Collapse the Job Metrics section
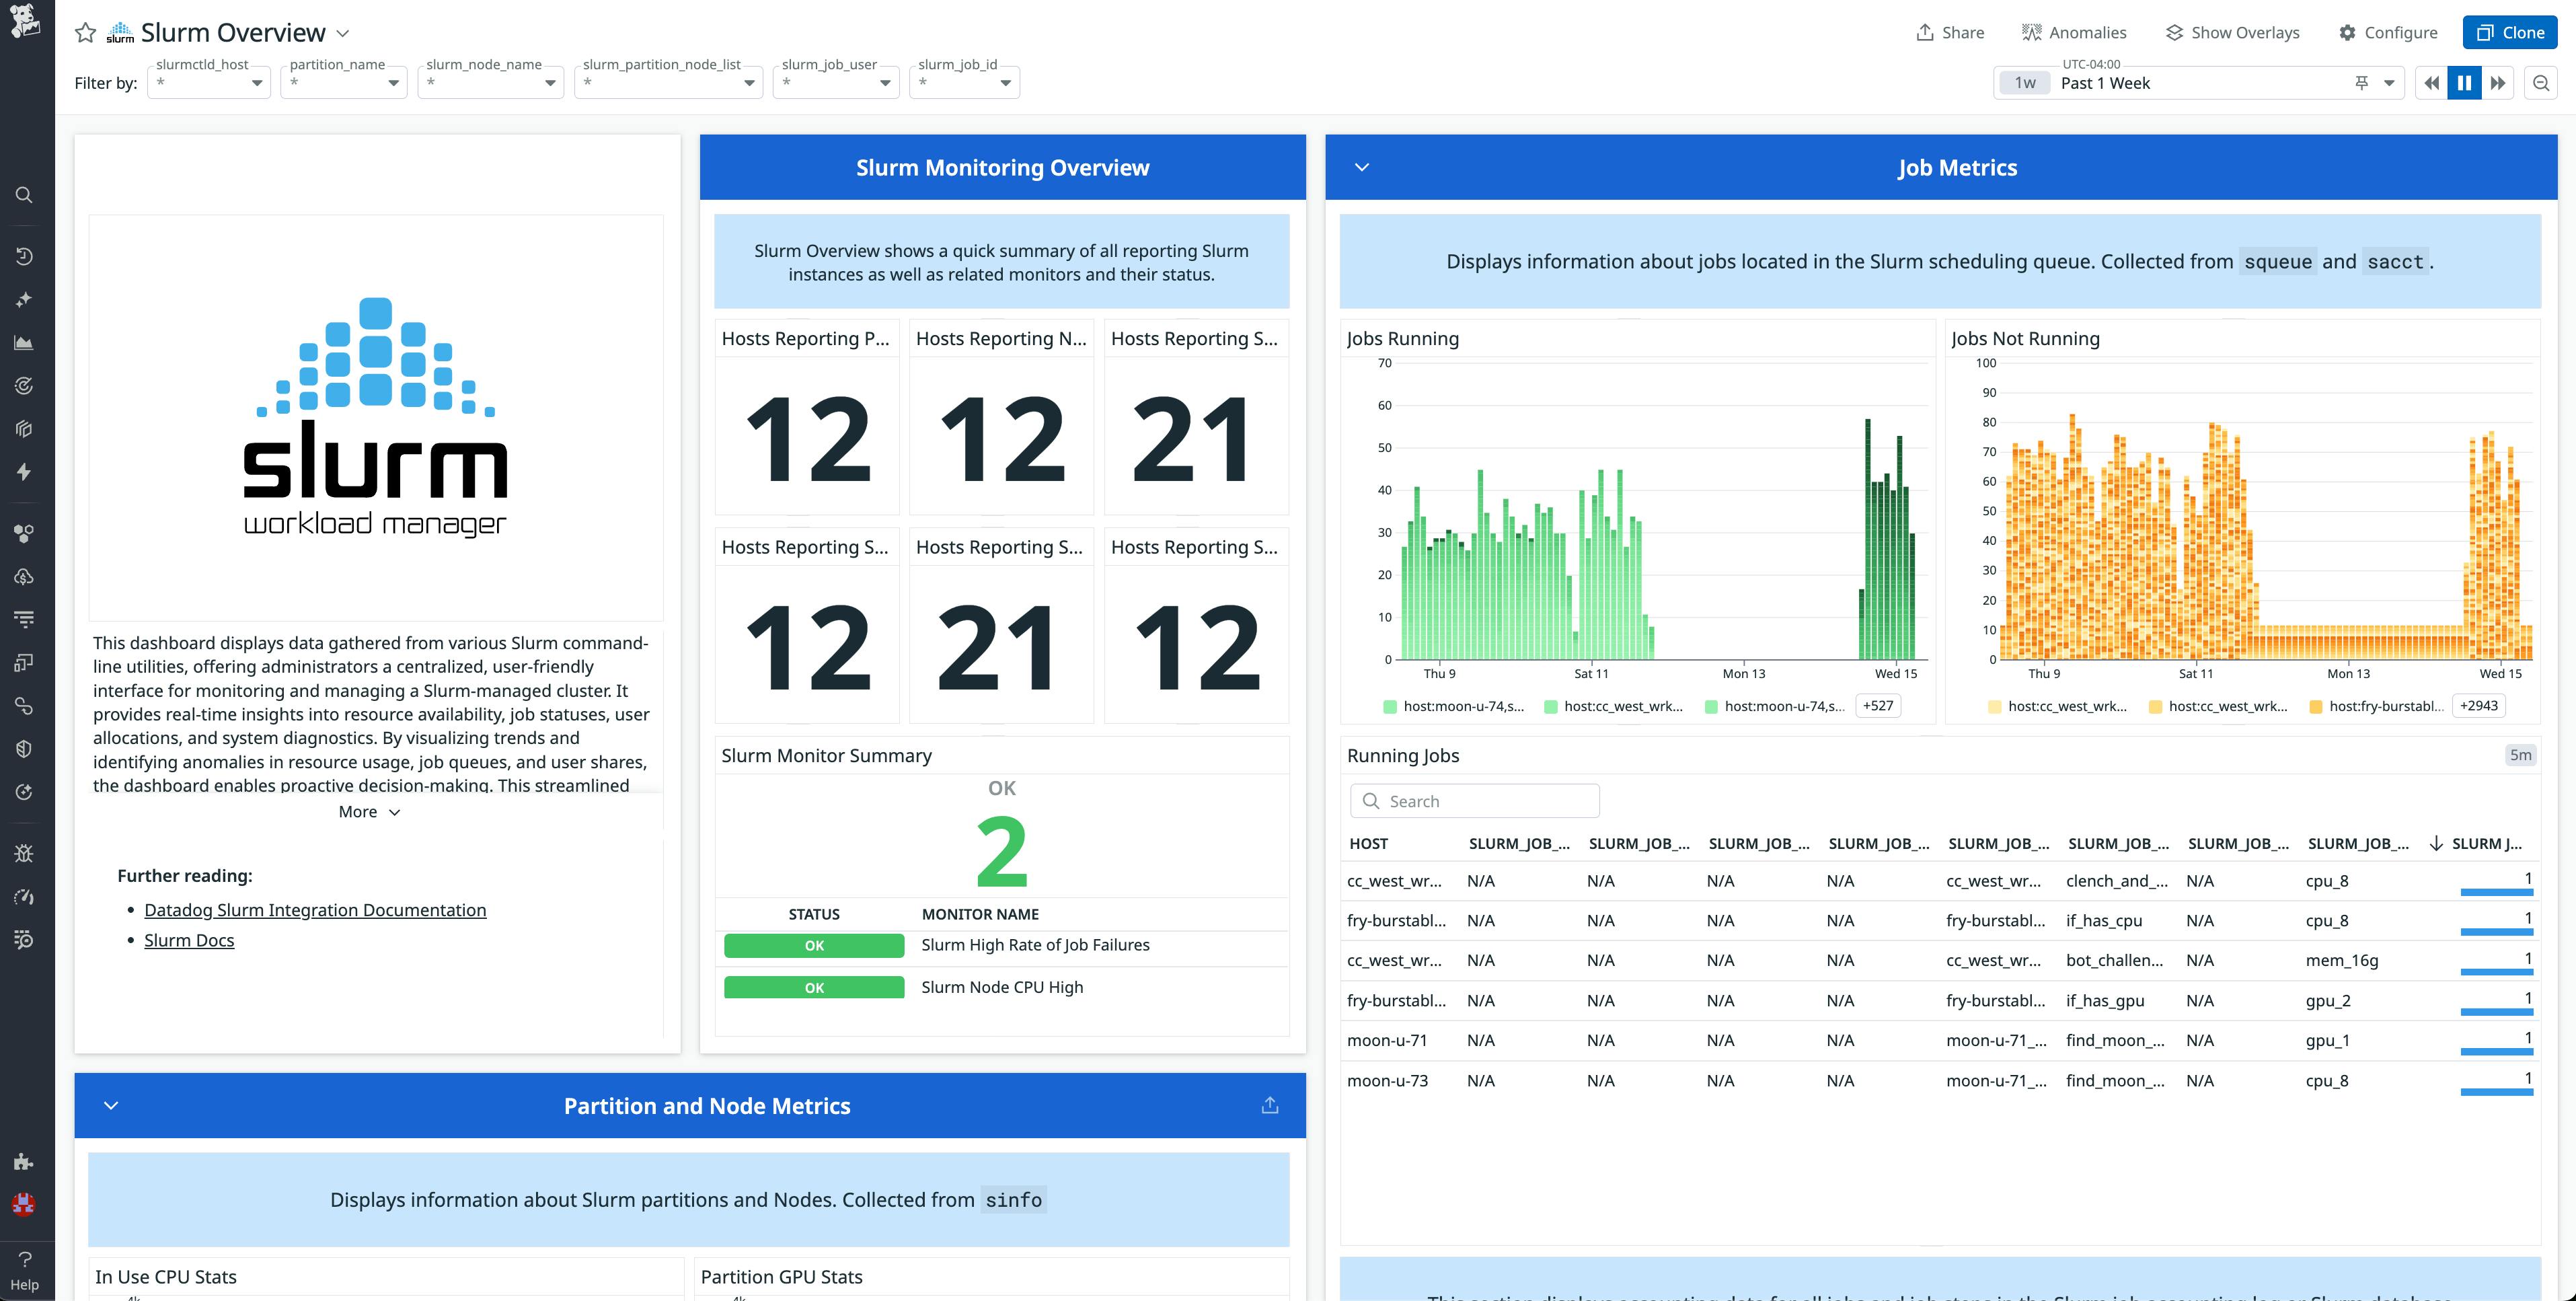This screenshot has height=1301, width=2576. 1363,167
